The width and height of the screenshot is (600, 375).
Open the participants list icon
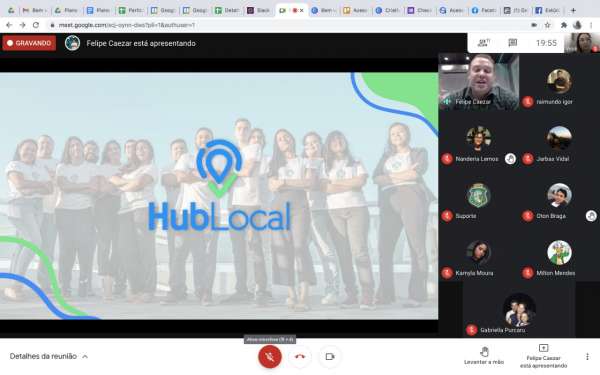tap(484, 43)
